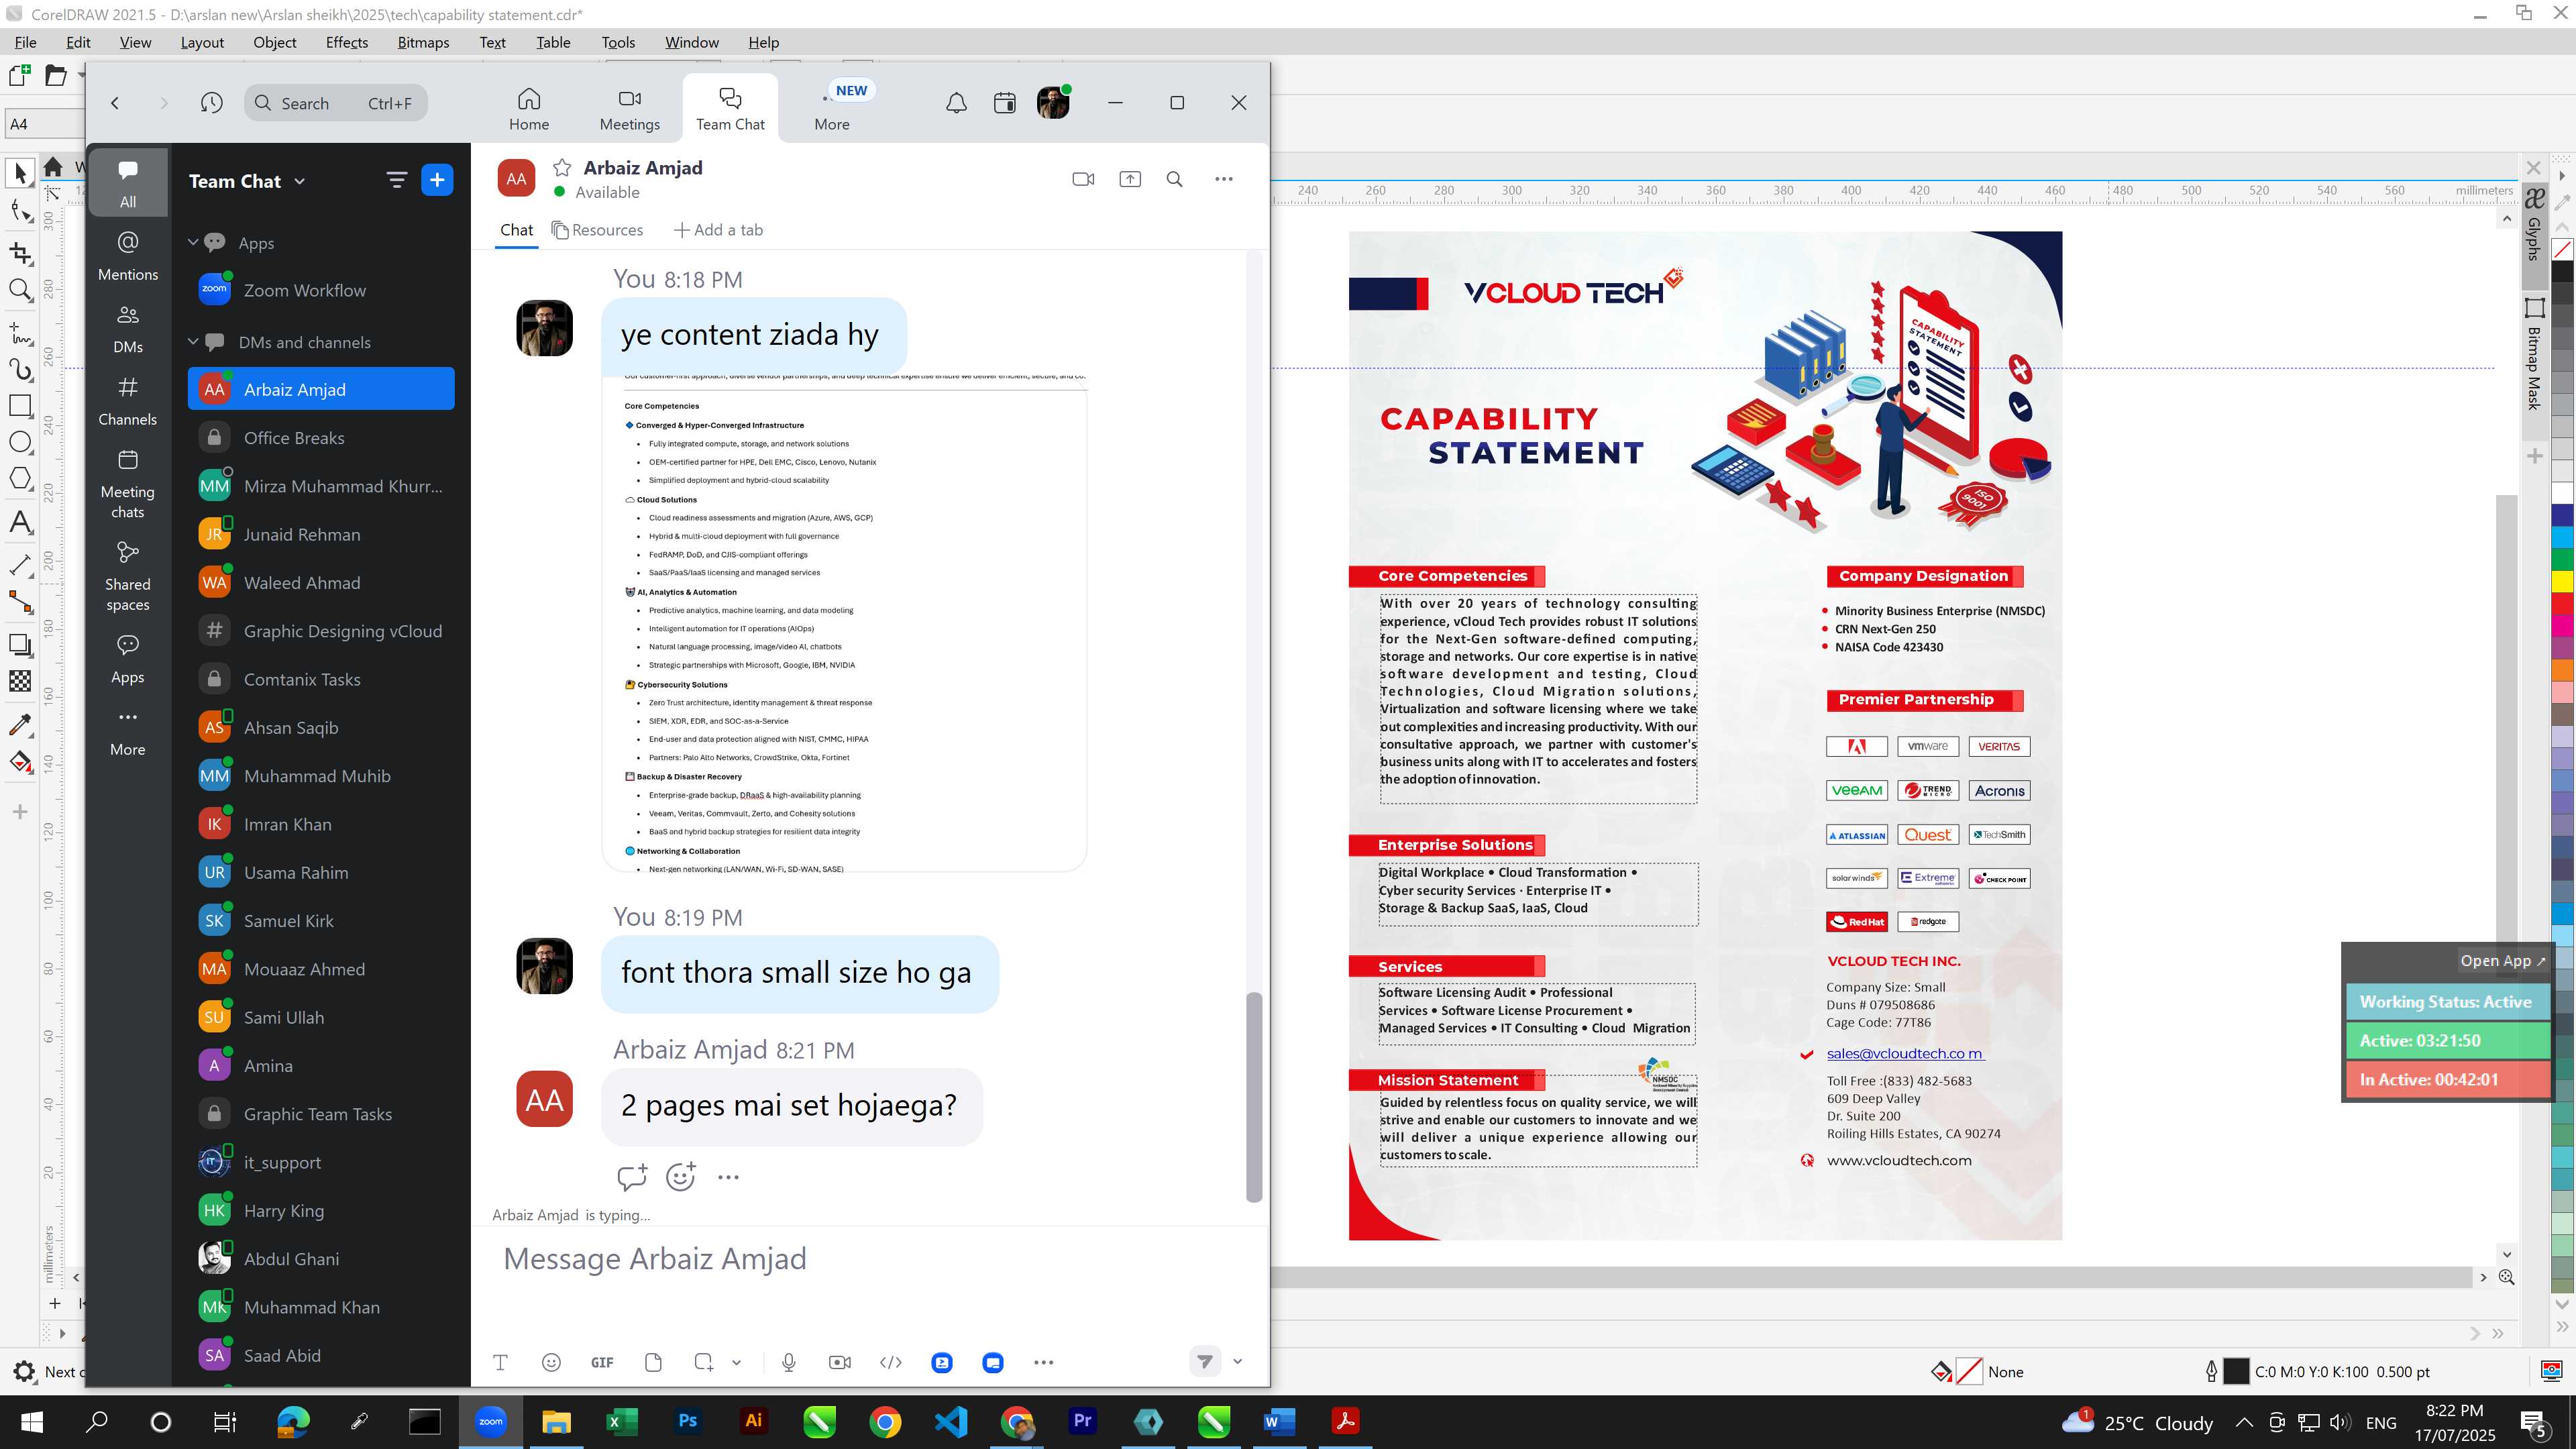The image size is (2576, 1449).
Task: Collapse the DMs and channels section
Action: pyautogui.click(x=193, y=341)
